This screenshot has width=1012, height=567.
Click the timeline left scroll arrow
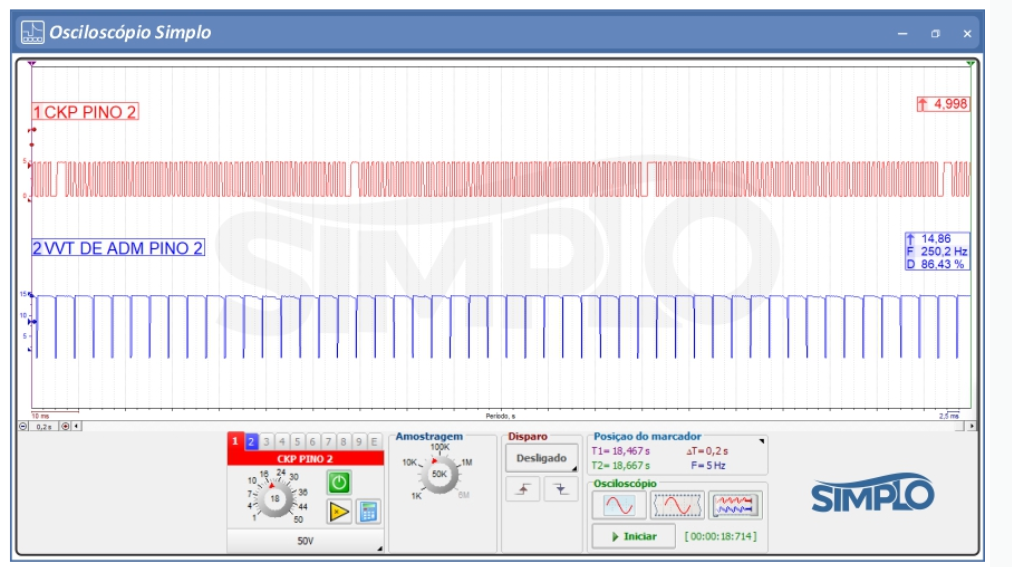[76, 426]
